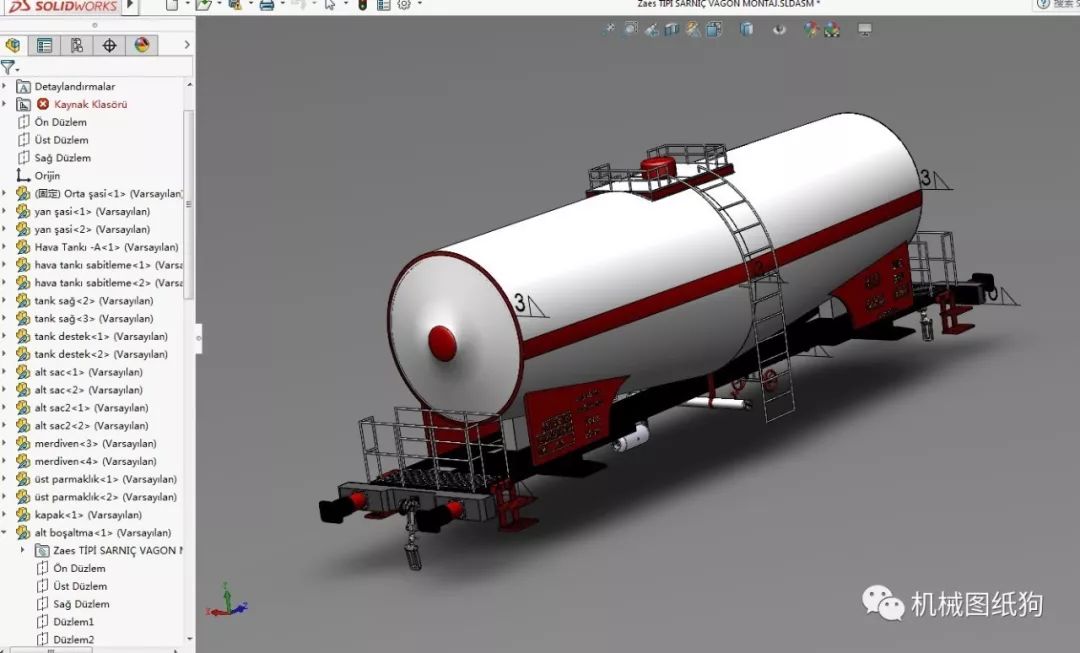Open the DisplayManager color ball tab
The height and width of the screenshot is (653, 1080).
coord(142,45)
